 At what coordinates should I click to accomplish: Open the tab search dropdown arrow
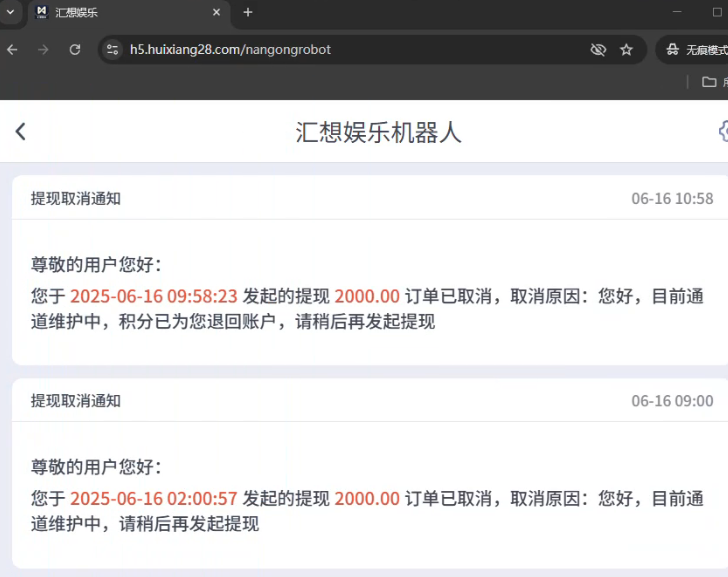10,13
